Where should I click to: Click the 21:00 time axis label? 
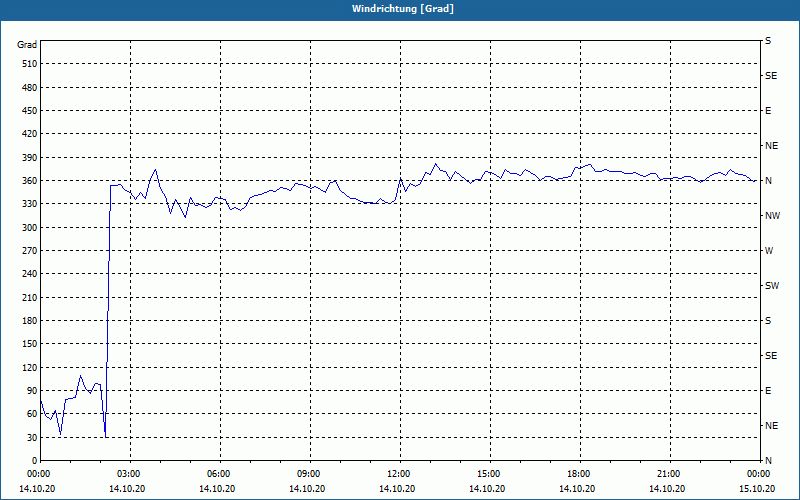click(x=670, y=474)
